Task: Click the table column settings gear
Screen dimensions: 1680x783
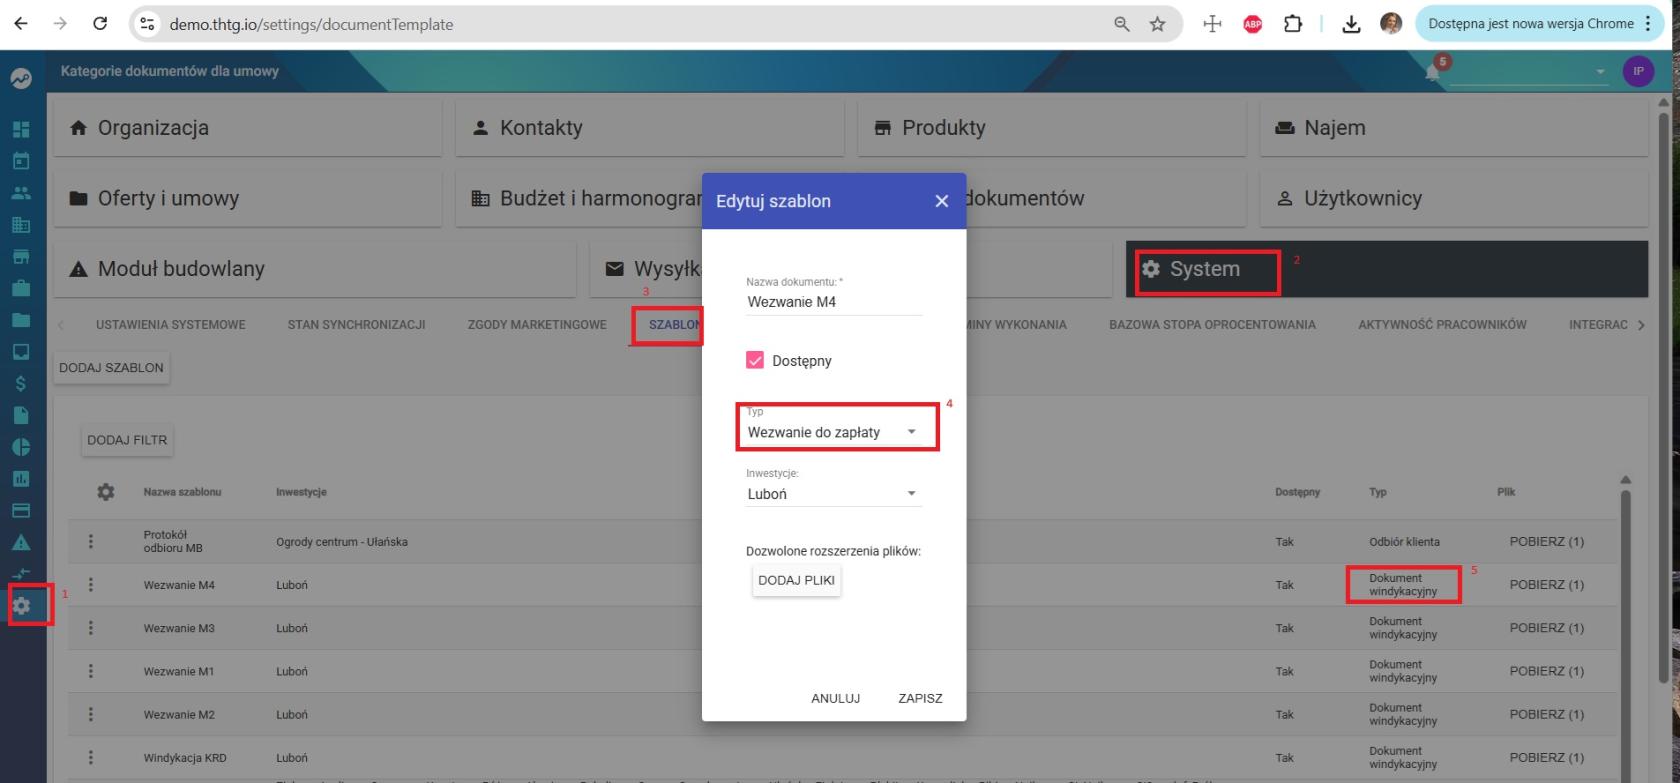Action: (105, 492)
